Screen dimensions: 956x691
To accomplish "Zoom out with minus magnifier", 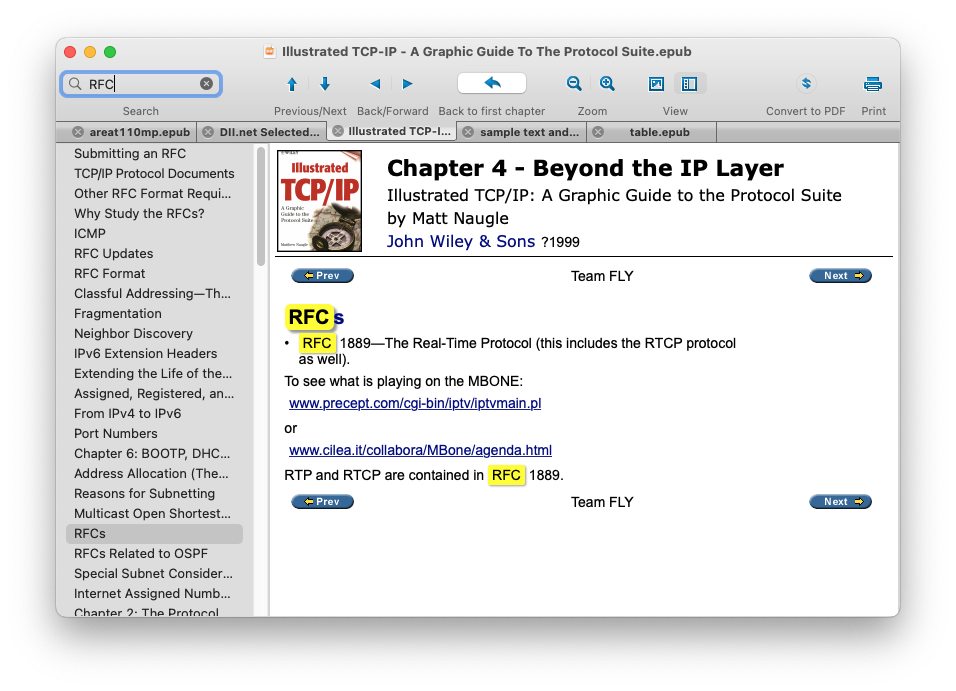I will coord(574,84).
